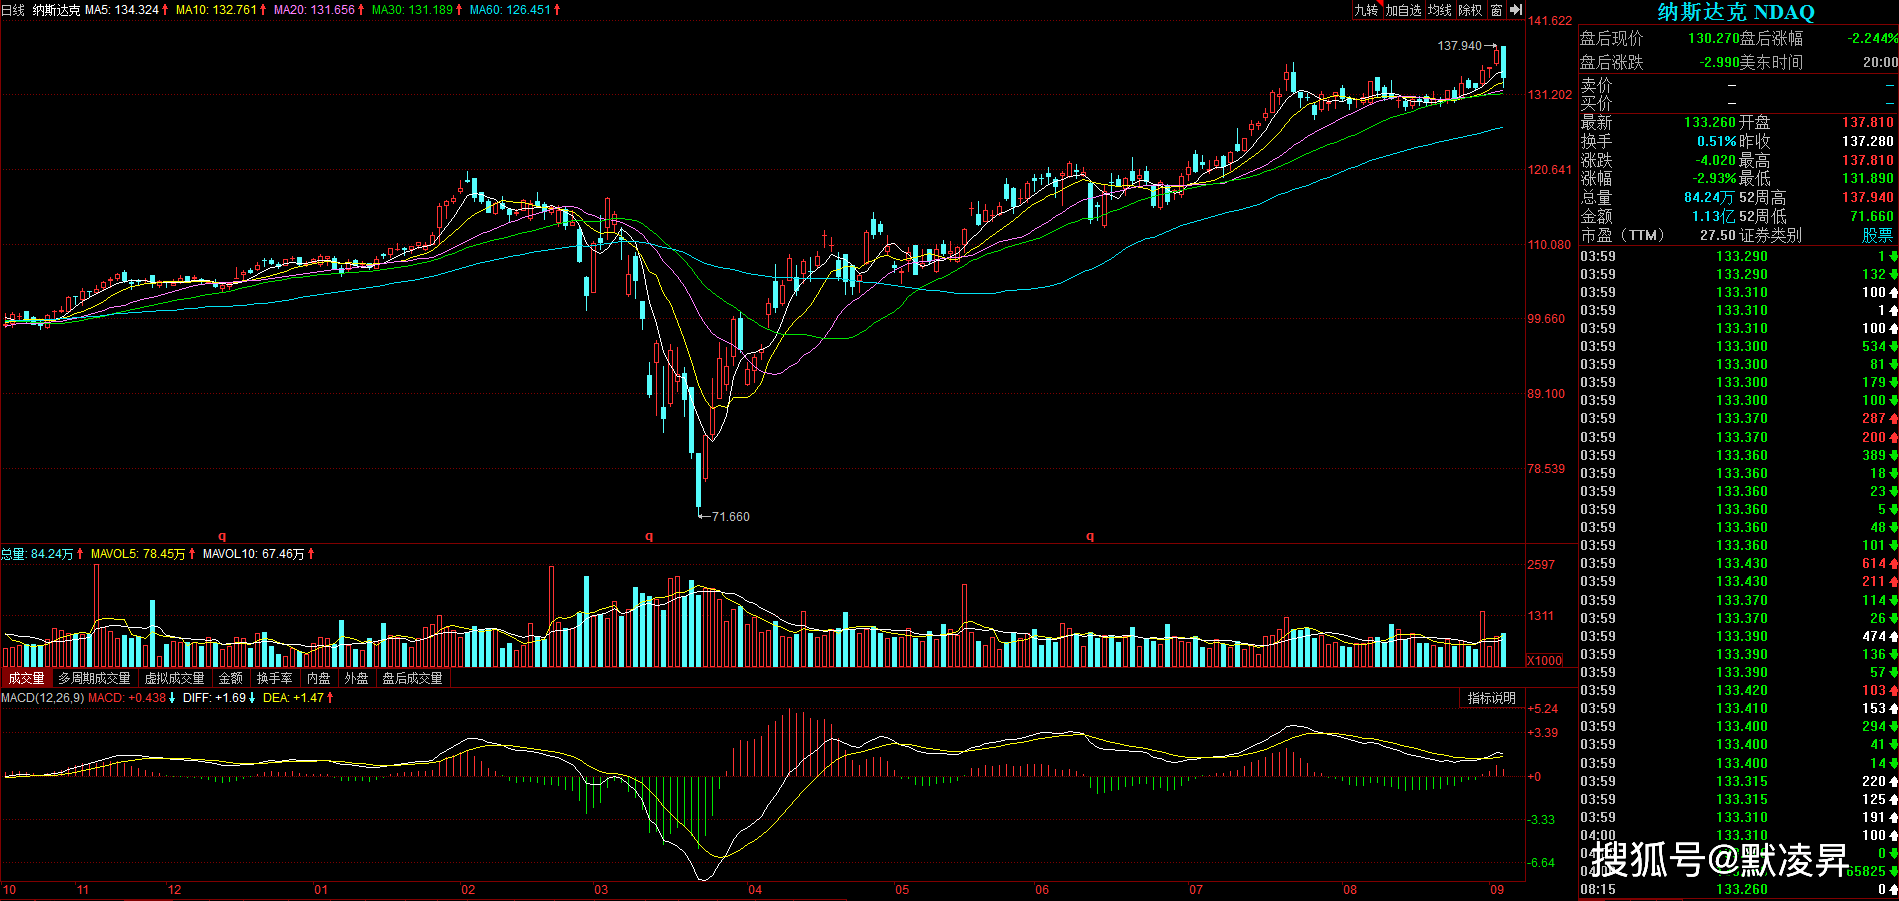Click the red up arrow beside DEA value

(x=330, y=698)
